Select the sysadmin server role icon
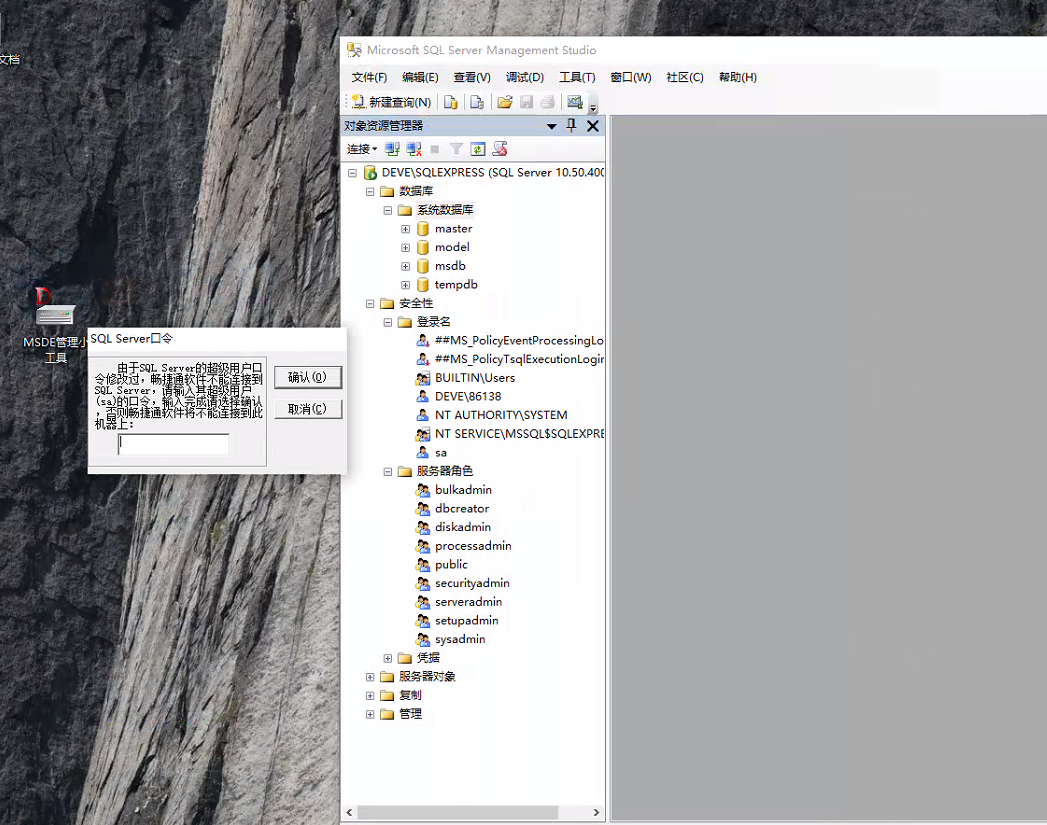Viewport: 1047px width, 825px height. (x=423, y=639)
